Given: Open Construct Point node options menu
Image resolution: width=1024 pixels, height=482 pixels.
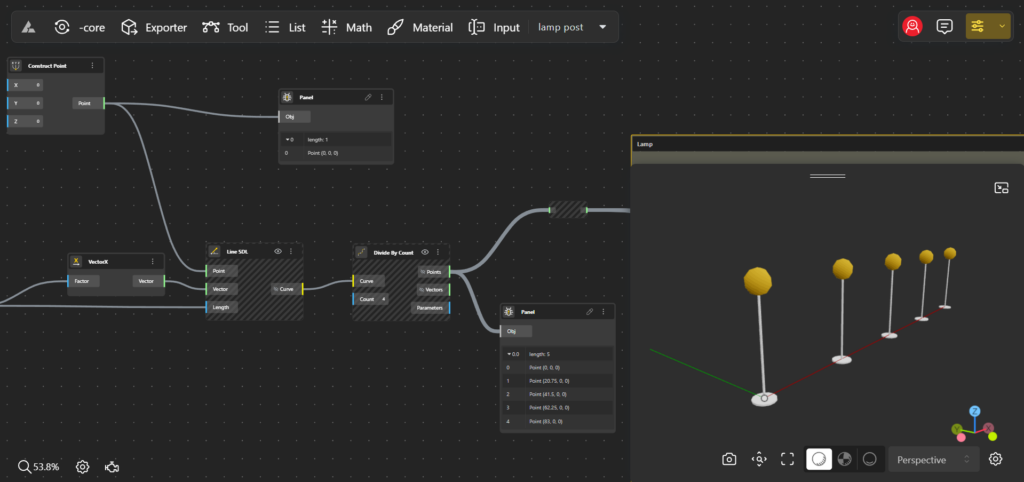Looking at the screenshot, I should [x=93, y=66].
